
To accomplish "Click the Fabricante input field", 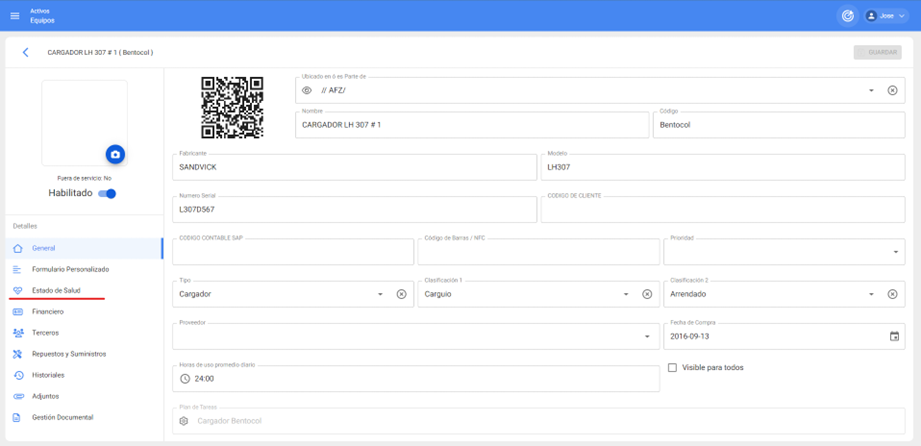I will click(355, 168).
